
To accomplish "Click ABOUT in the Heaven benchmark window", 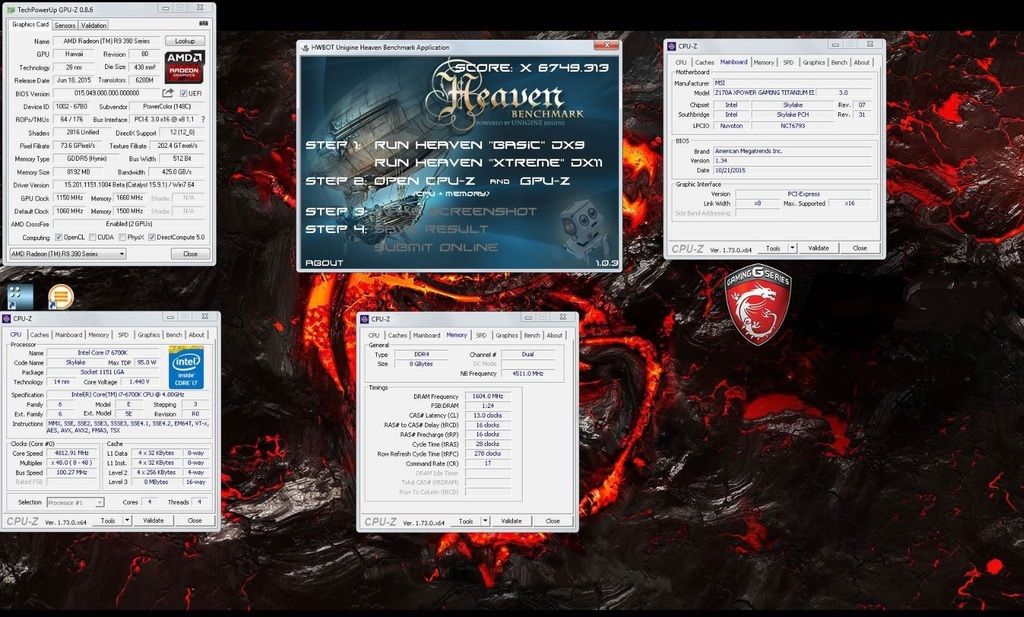I will coord(324,262).
